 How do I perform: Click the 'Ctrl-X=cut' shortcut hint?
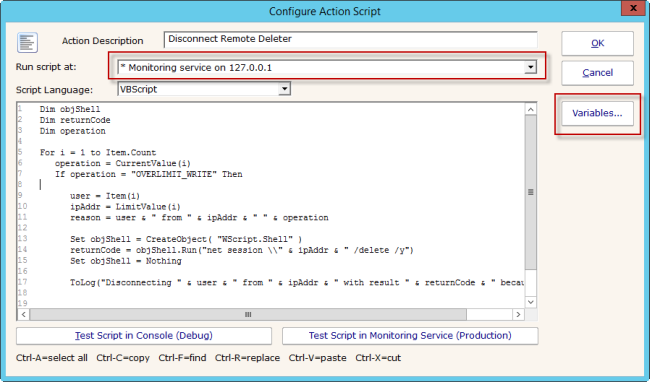click(378, 358)
